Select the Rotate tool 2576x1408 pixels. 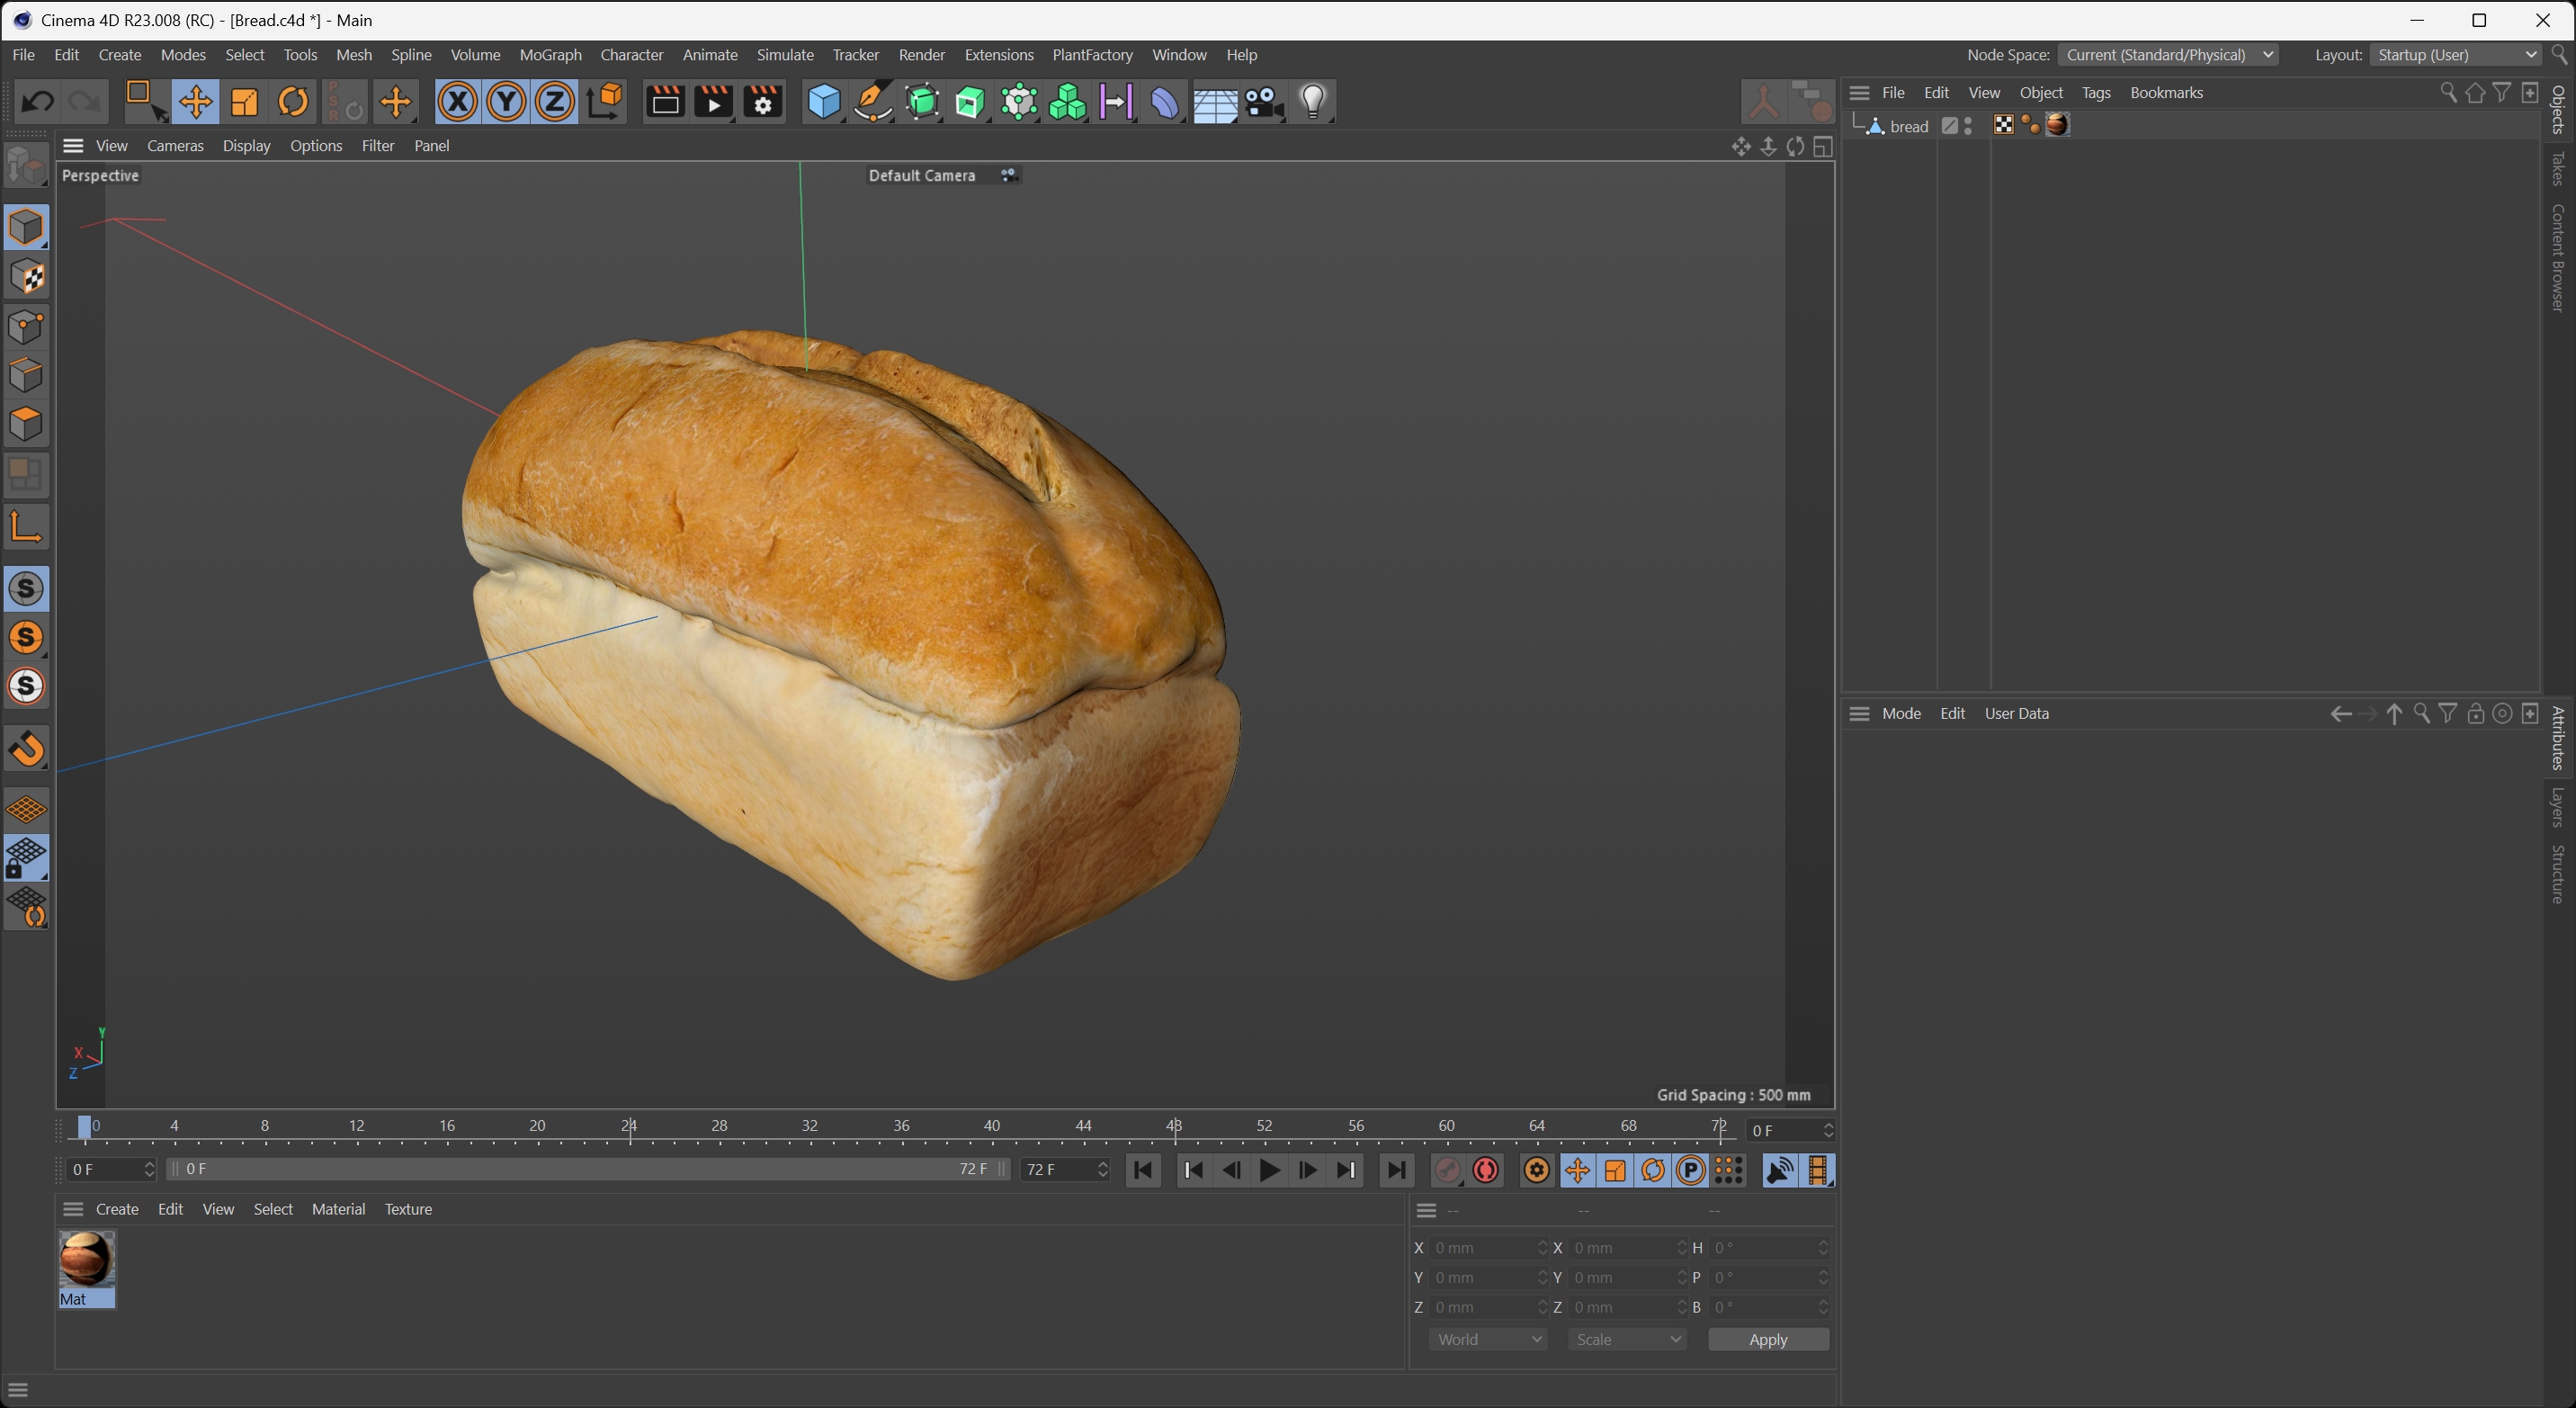(x=293, y=102)
